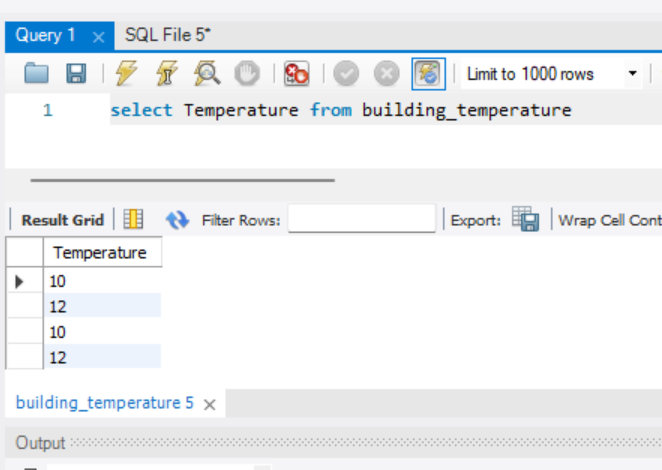The height and width of the screenshot is (470, 662).
Task: Select third row with value 10
Action: point(102,332)
